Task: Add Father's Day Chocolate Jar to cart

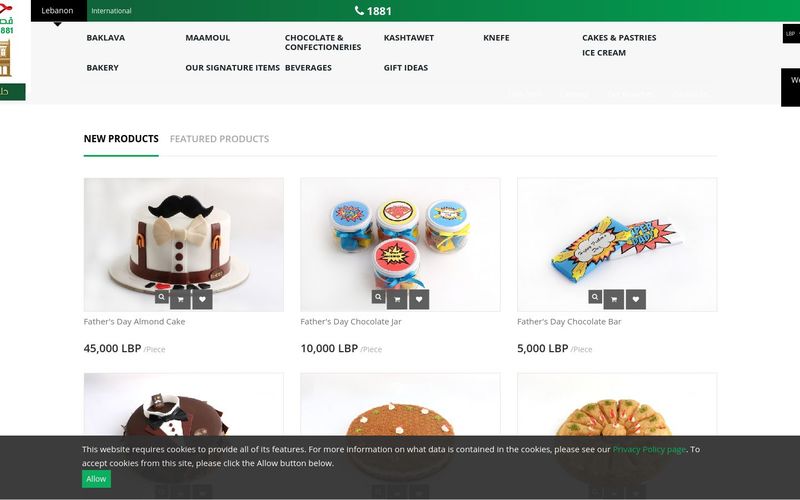Action: [397, 299]
